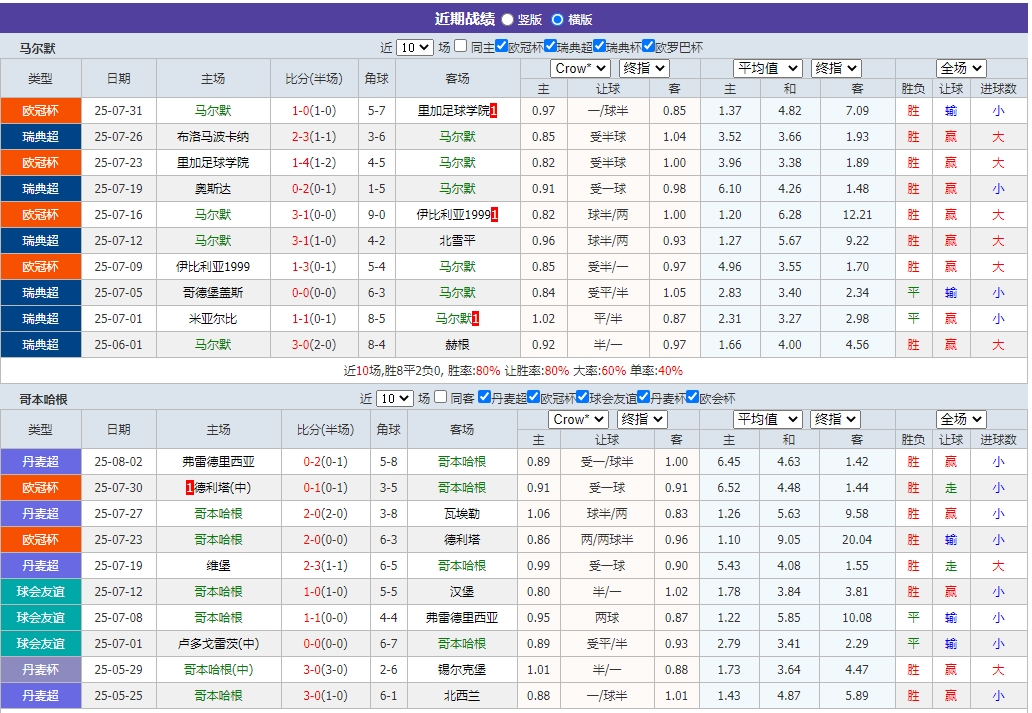
Task: Open the 平均值 dropdown in 哥本哈根 section
Action: pos(767,419)
